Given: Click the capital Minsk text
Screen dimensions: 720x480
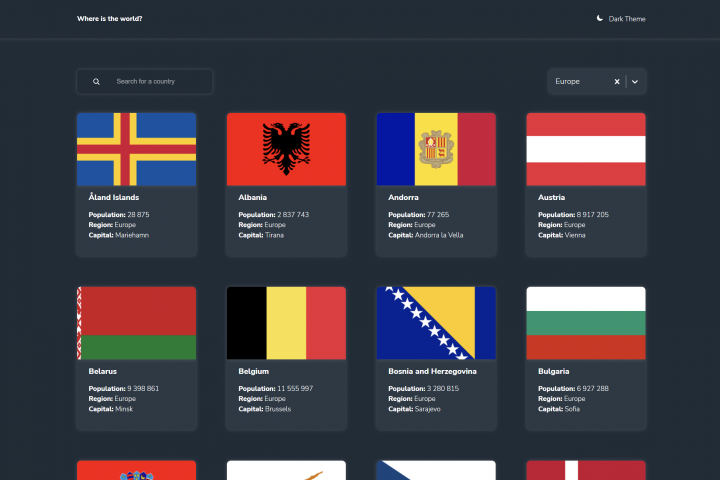Looking at the screenshot, I should pos(124,409).
